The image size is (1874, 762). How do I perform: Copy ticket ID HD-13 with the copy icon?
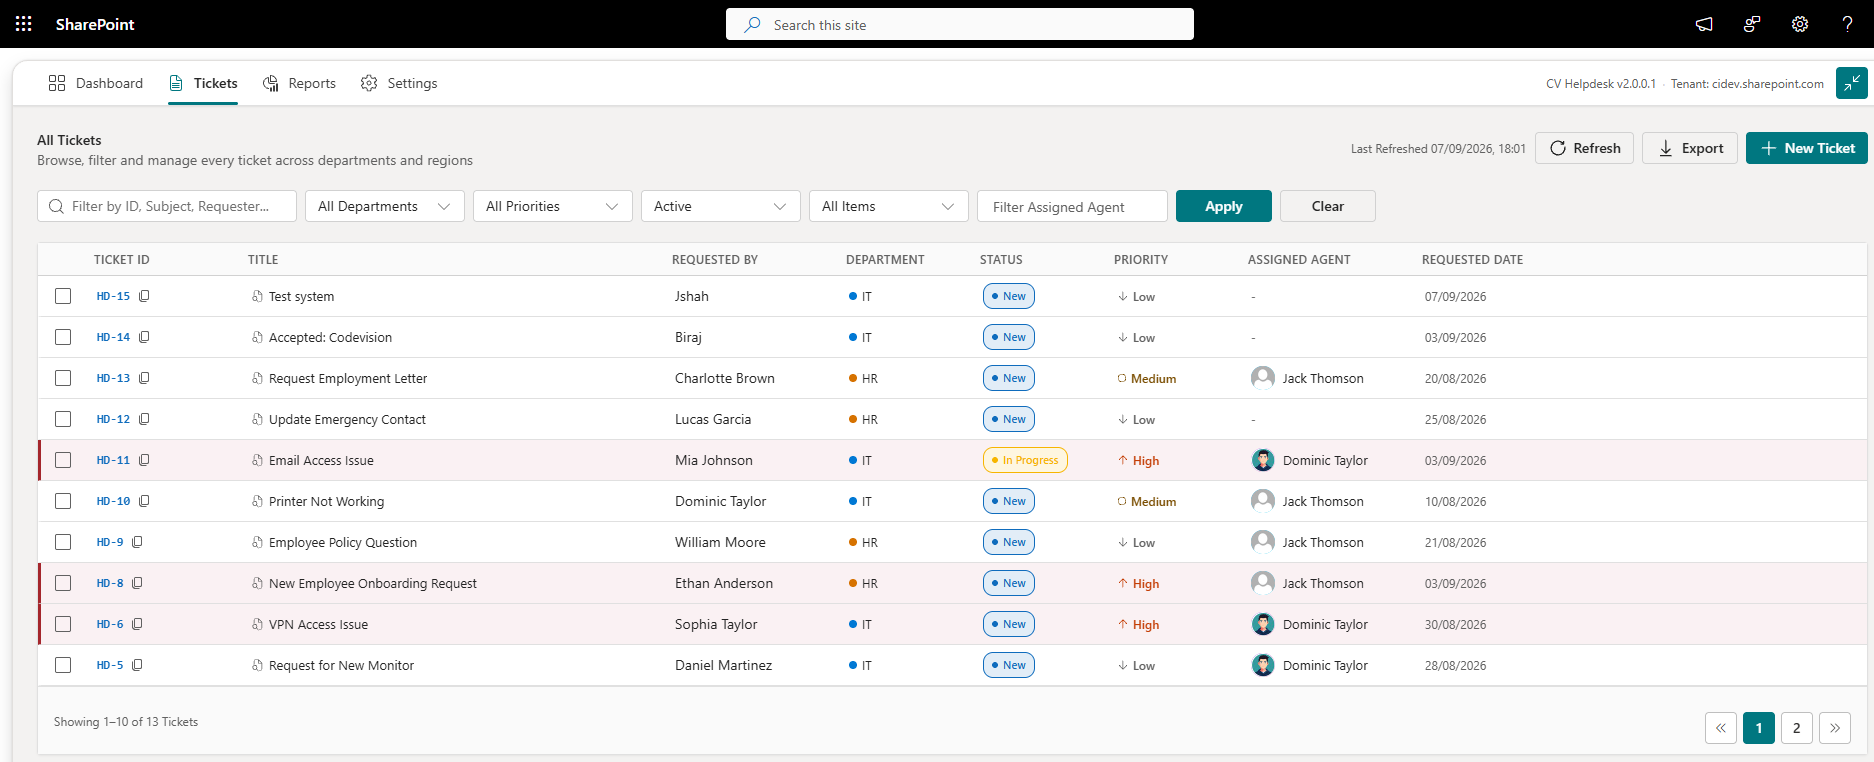pyautogui.click(x=144, y=378)
